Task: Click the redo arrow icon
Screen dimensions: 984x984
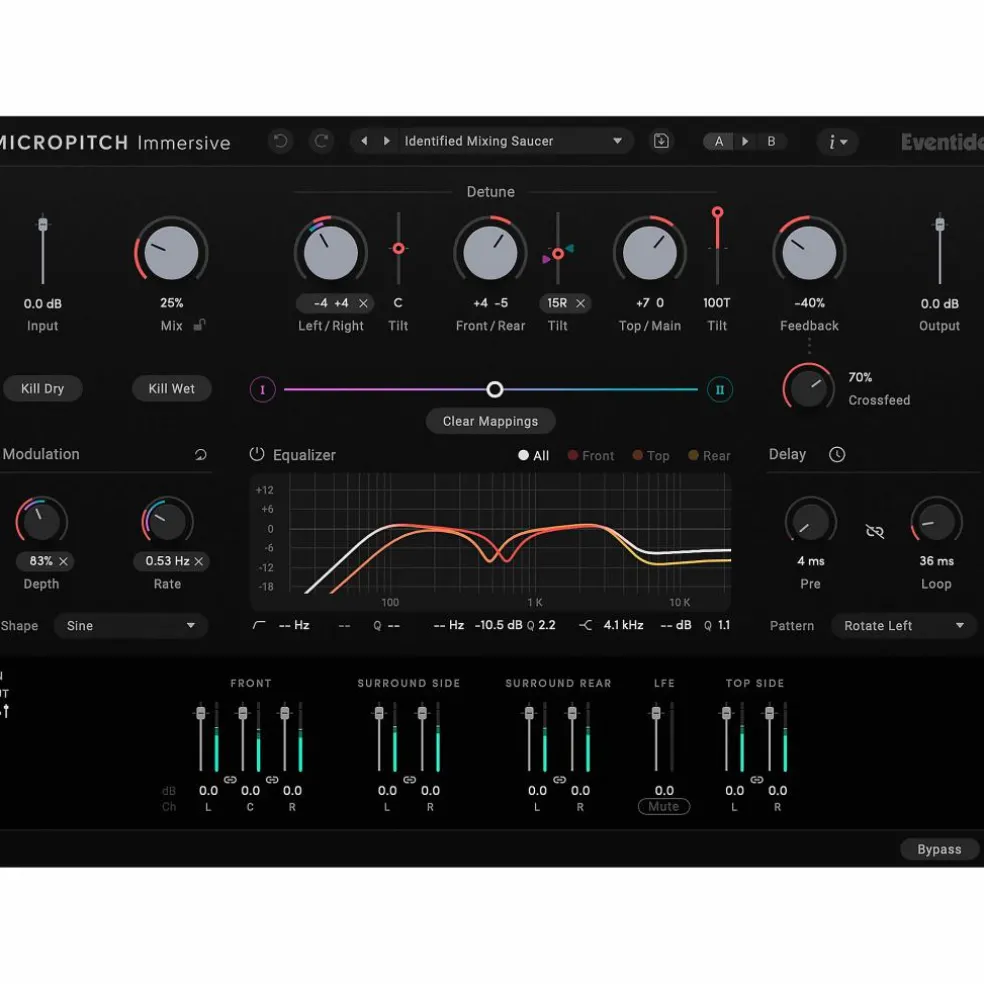Action: tap(321, 141)
